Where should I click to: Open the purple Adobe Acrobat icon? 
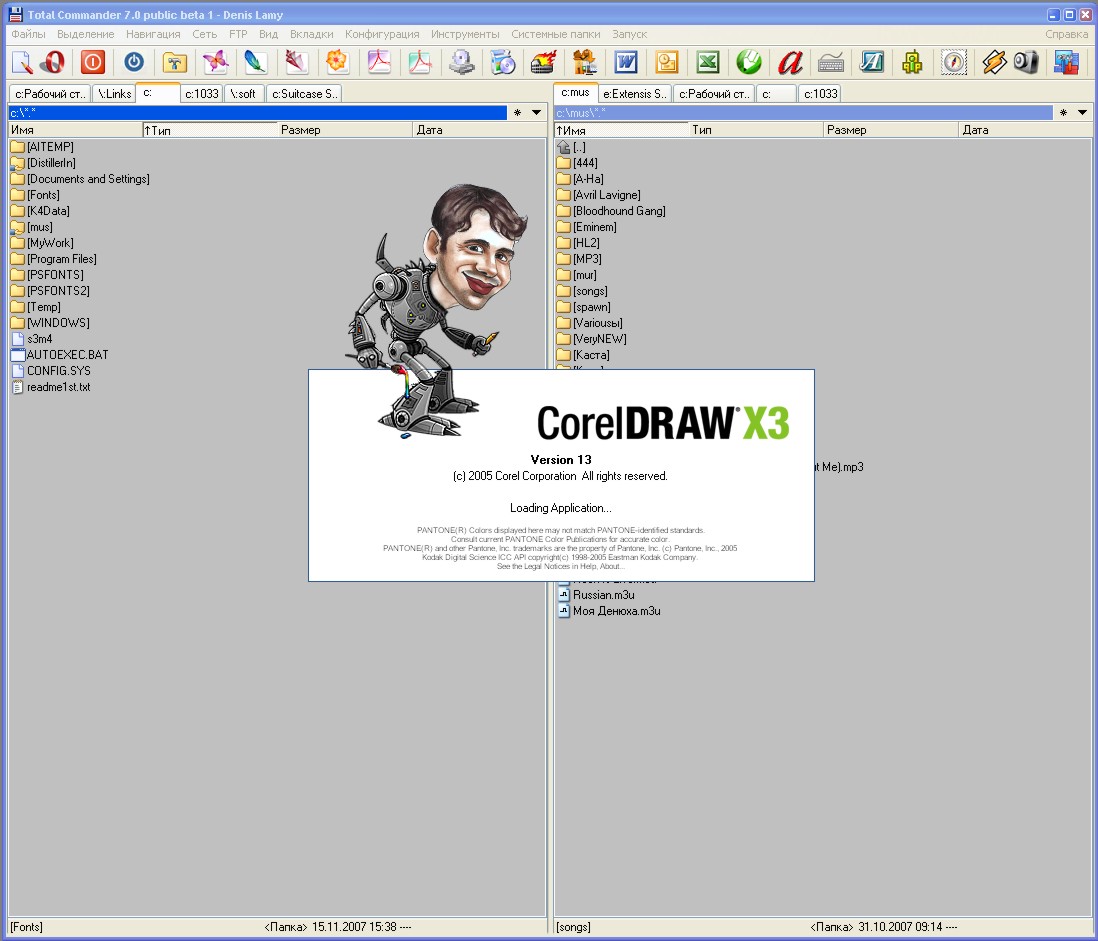(379, 62)
